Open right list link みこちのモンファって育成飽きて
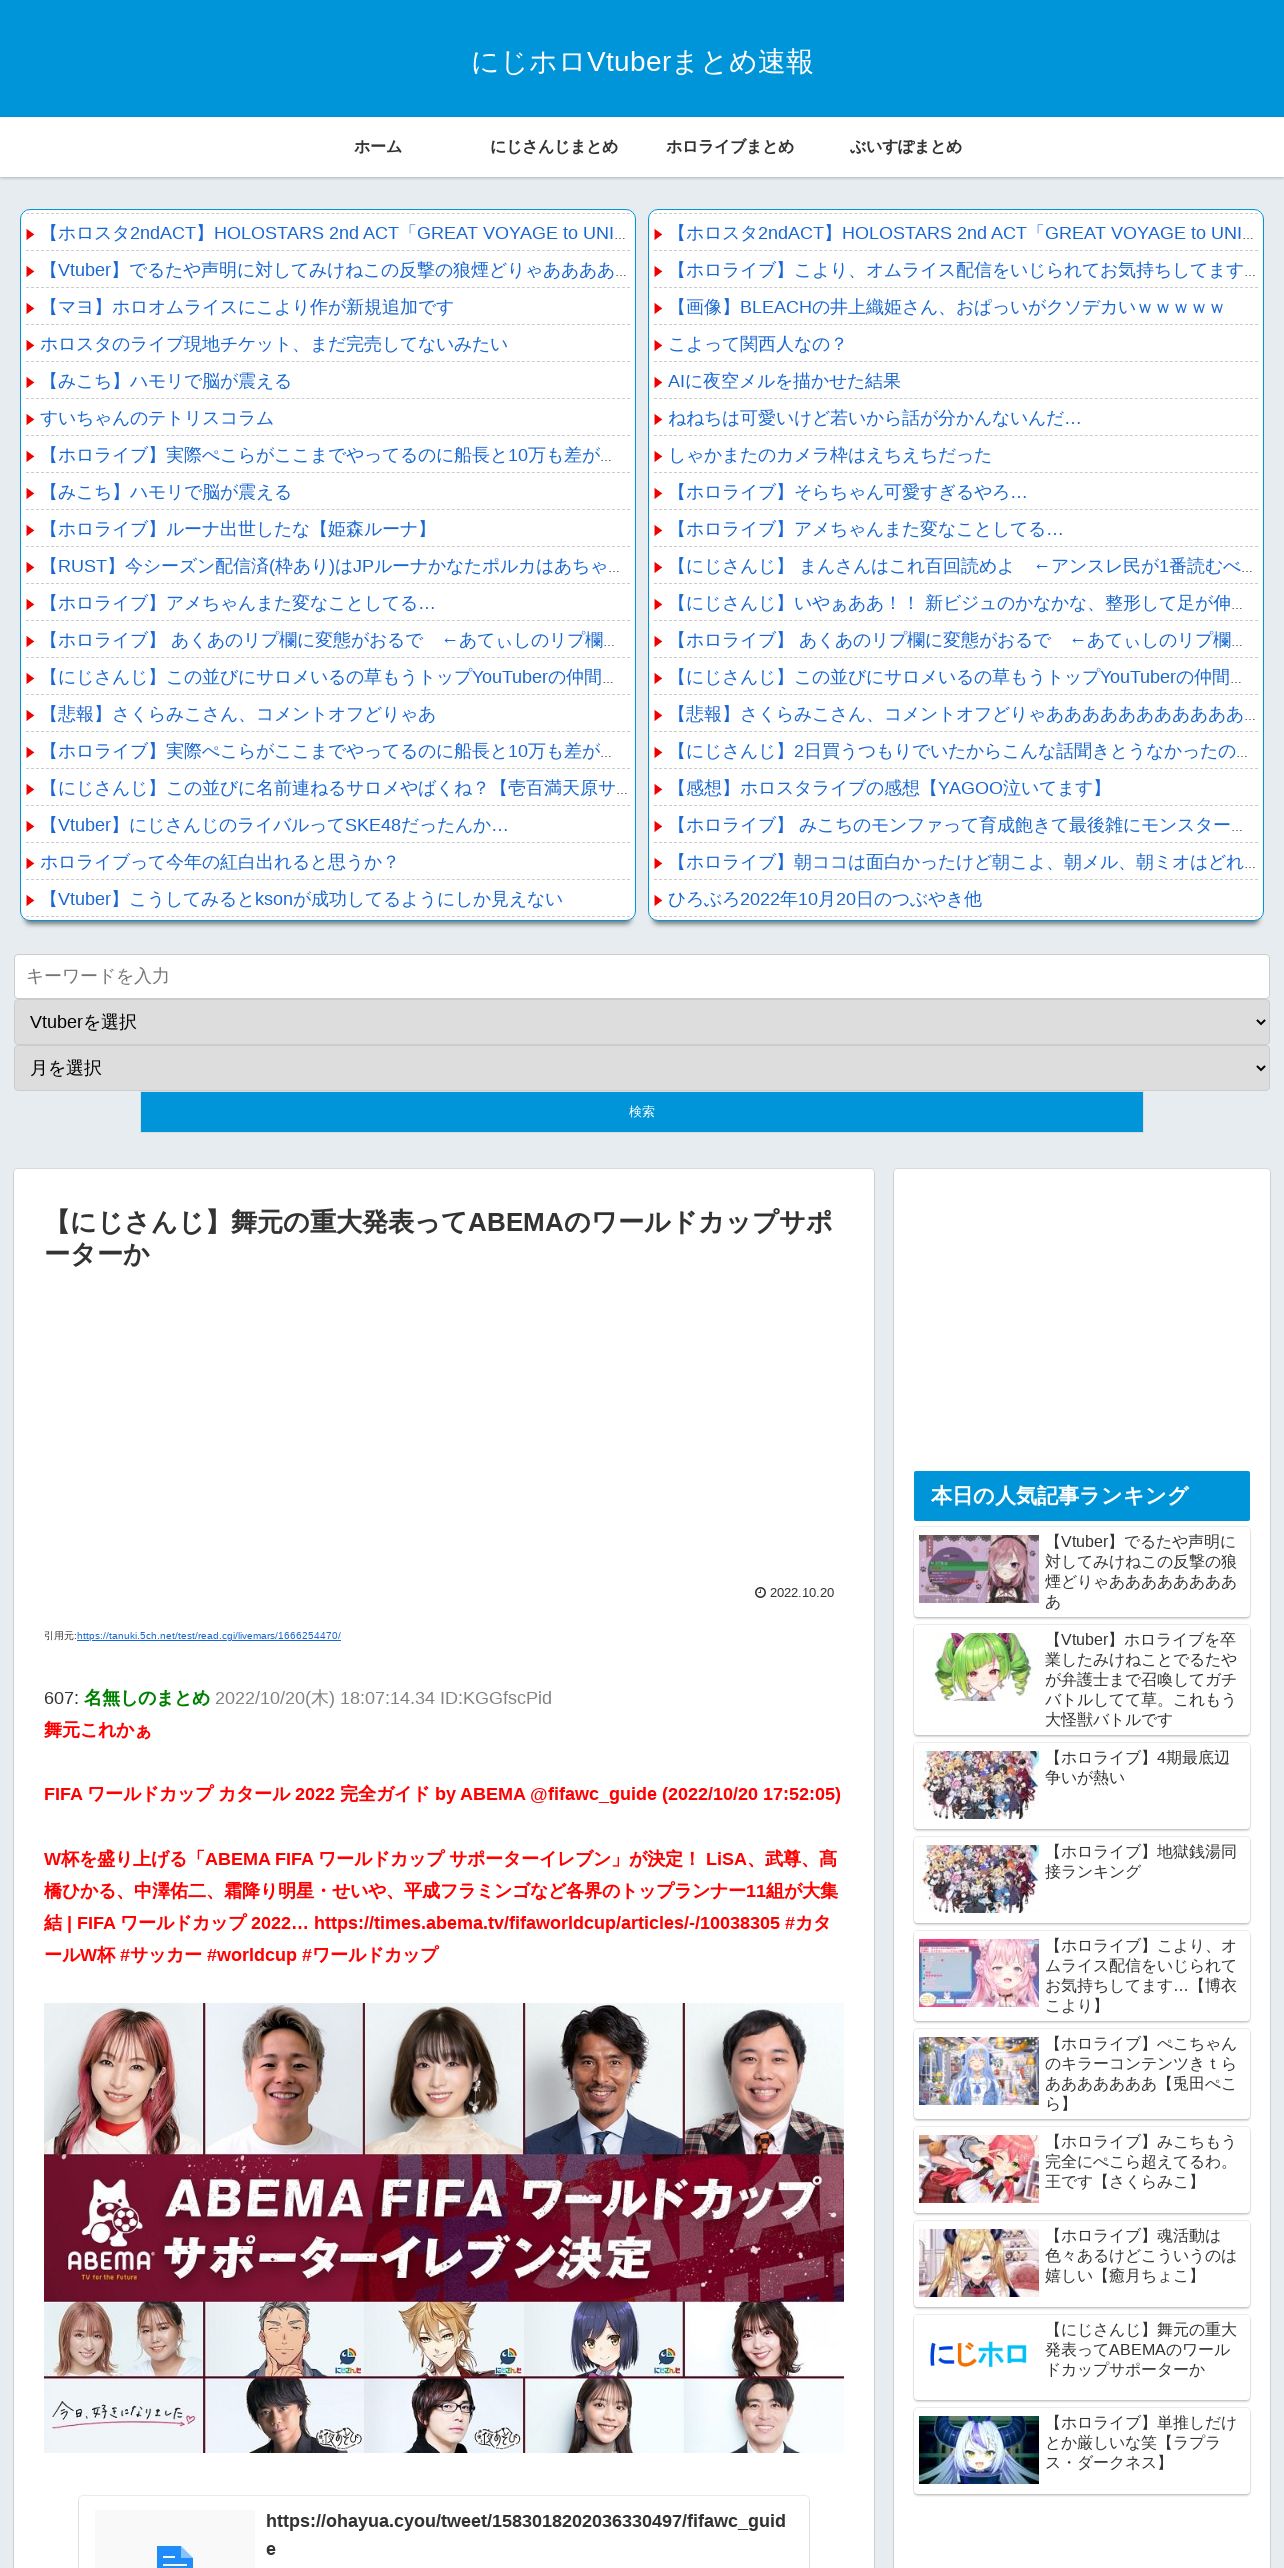This screenshot has width=1284, height=2568. tap(957, 825)
